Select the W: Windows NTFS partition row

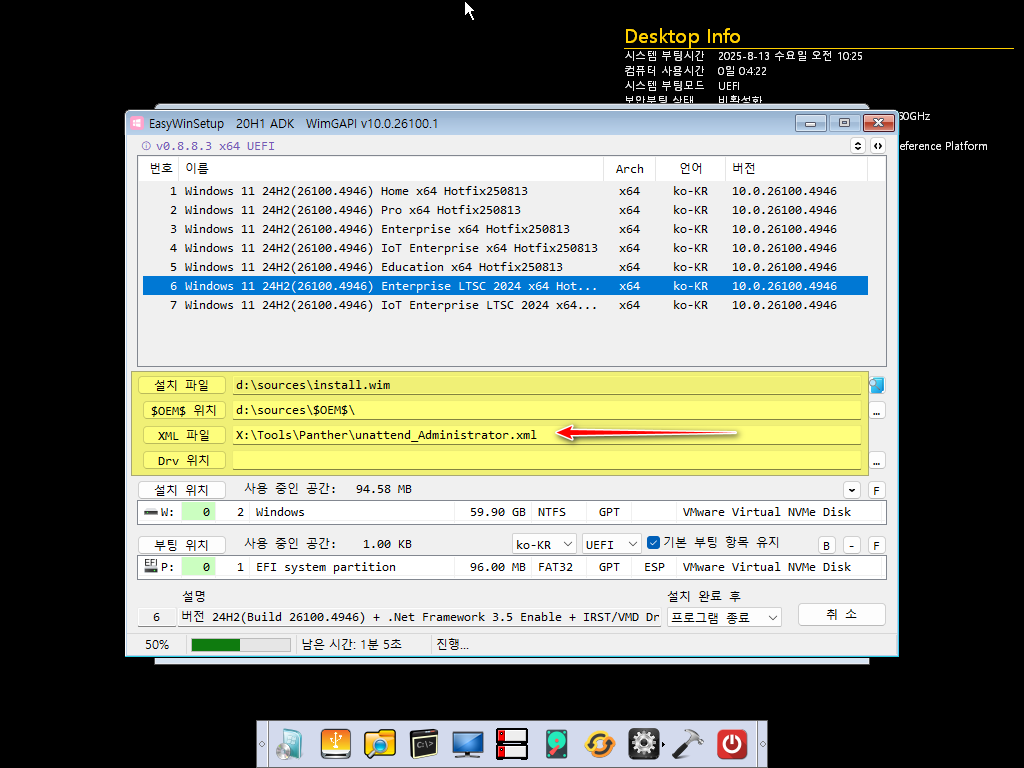(511, 512)
